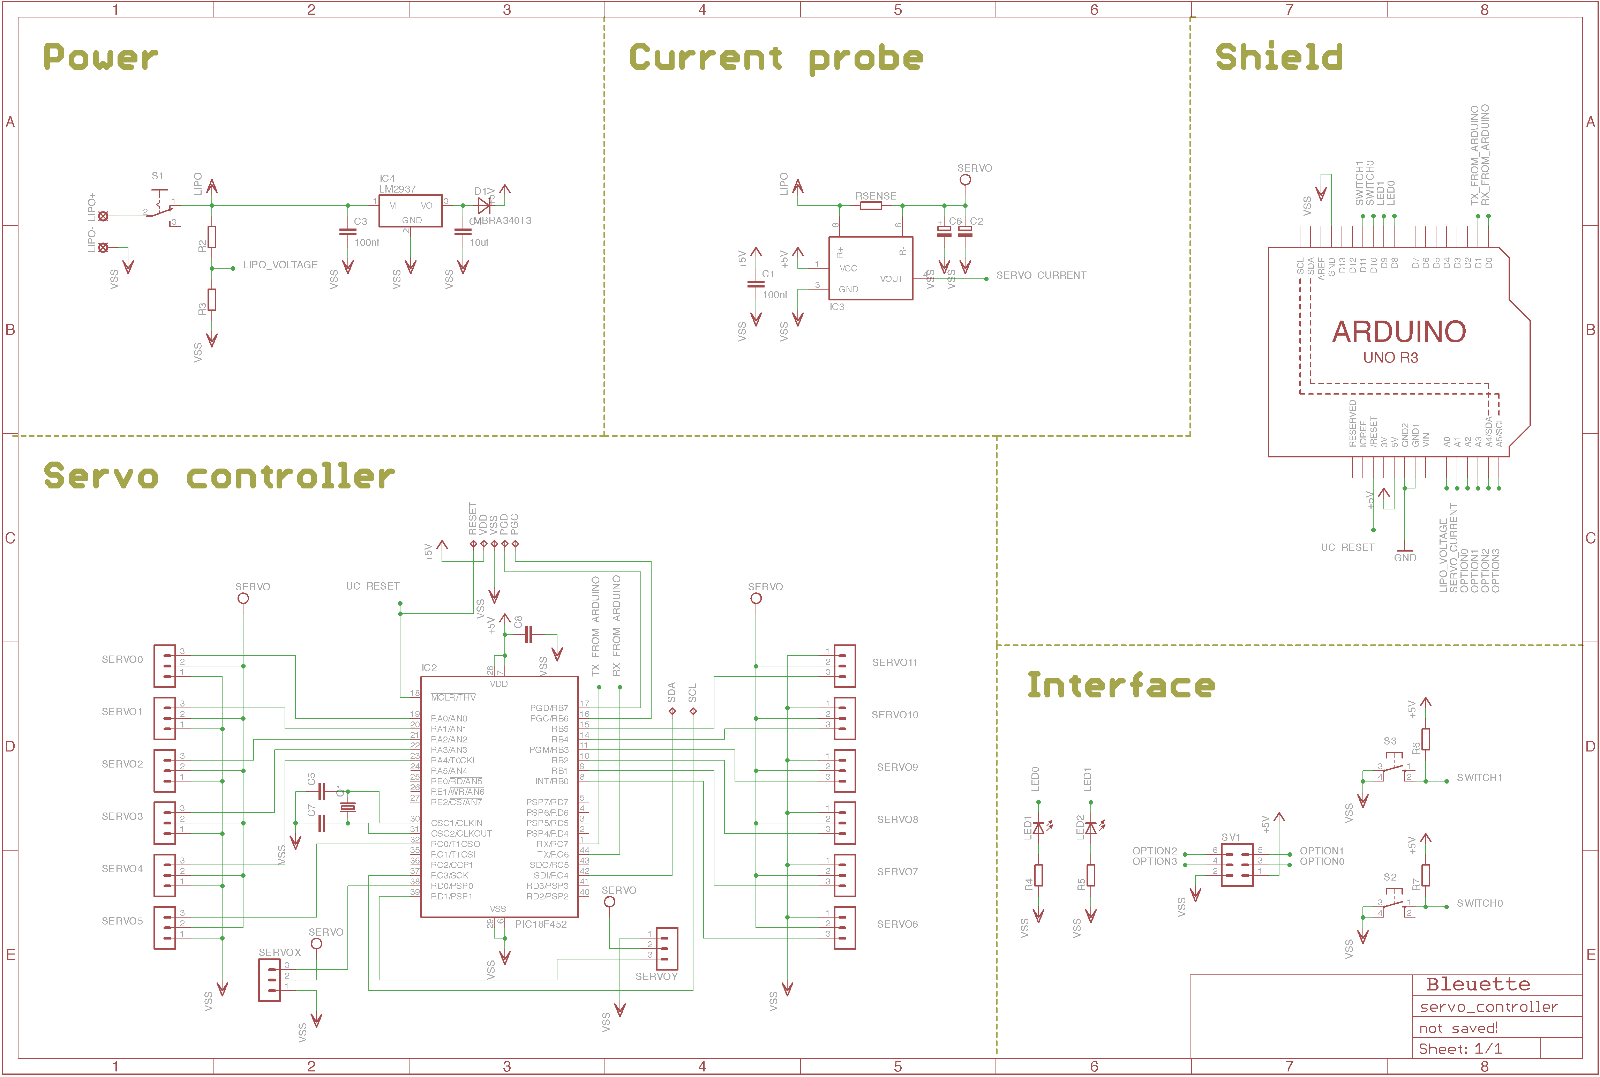This screenshot has width=1600, height=1077.
Task: Click the GND label below the Arduino
Action: tap(1405, 558)
